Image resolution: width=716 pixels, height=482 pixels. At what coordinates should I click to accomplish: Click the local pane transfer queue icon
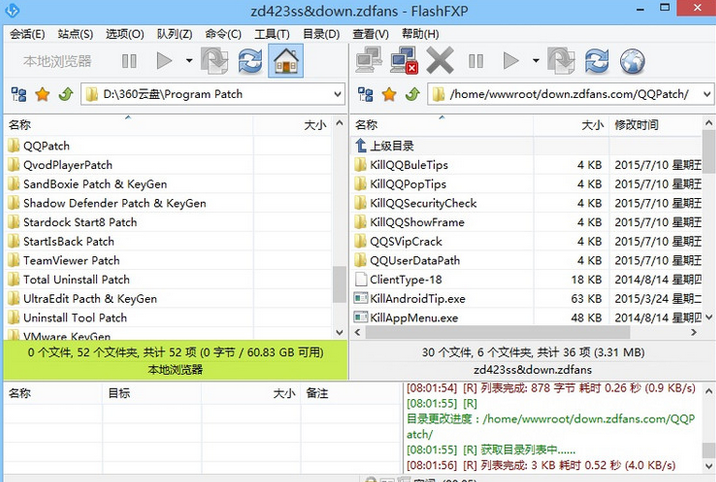(215, 61)
